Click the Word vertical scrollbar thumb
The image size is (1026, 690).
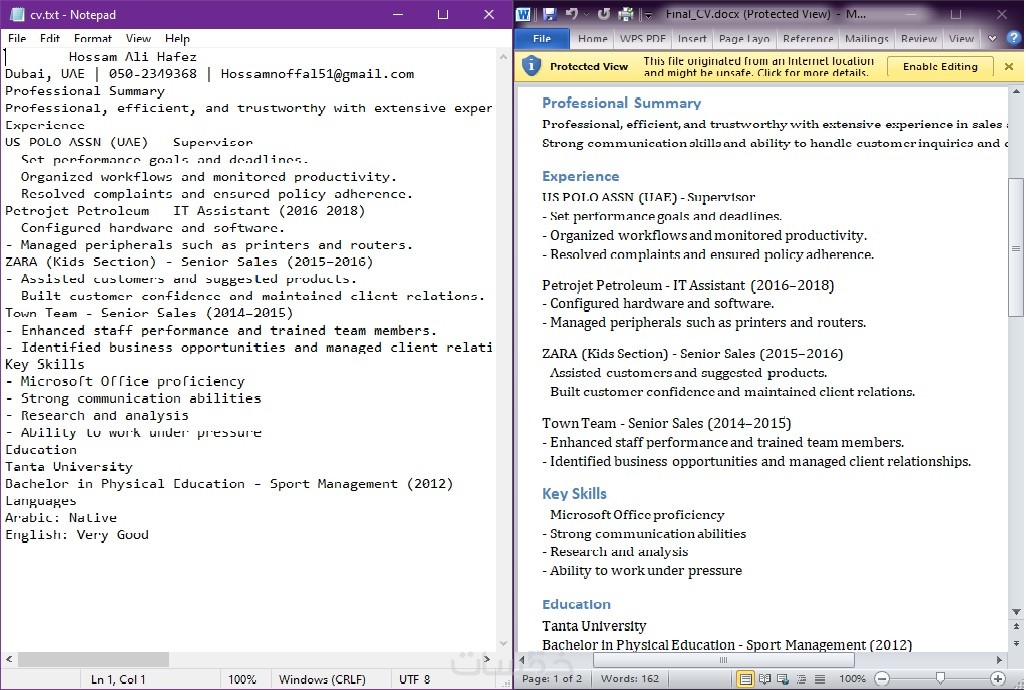click(1016, 247)
